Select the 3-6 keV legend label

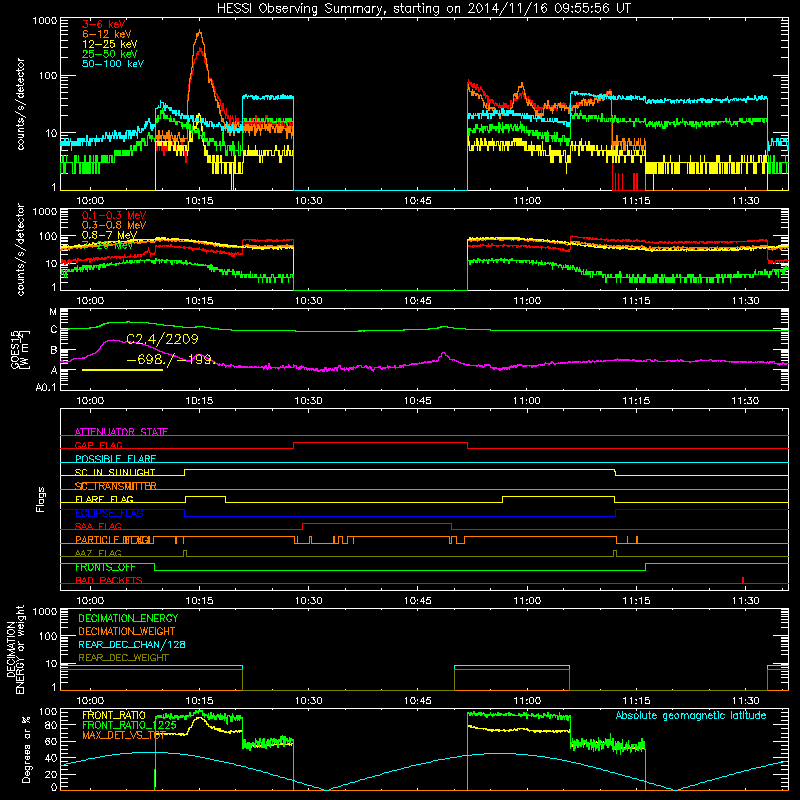click(x=104, y=24)
